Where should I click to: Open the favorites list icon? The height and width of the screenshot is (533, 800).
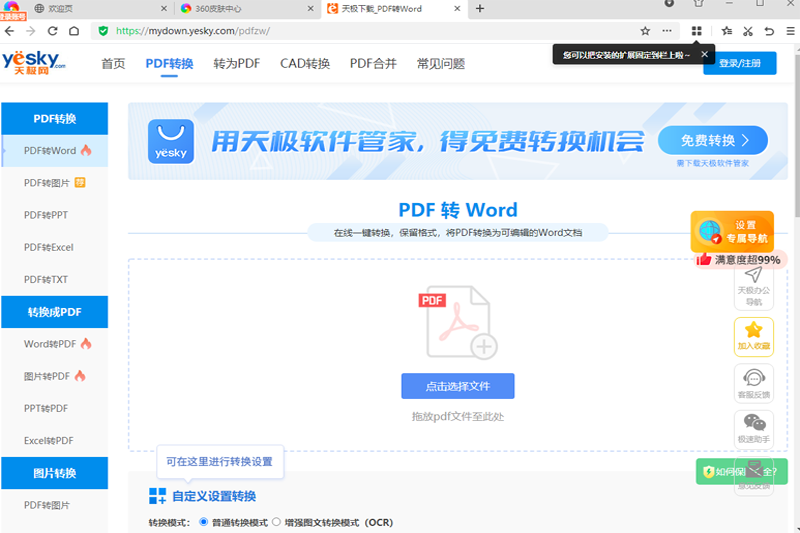click(727, 31)
